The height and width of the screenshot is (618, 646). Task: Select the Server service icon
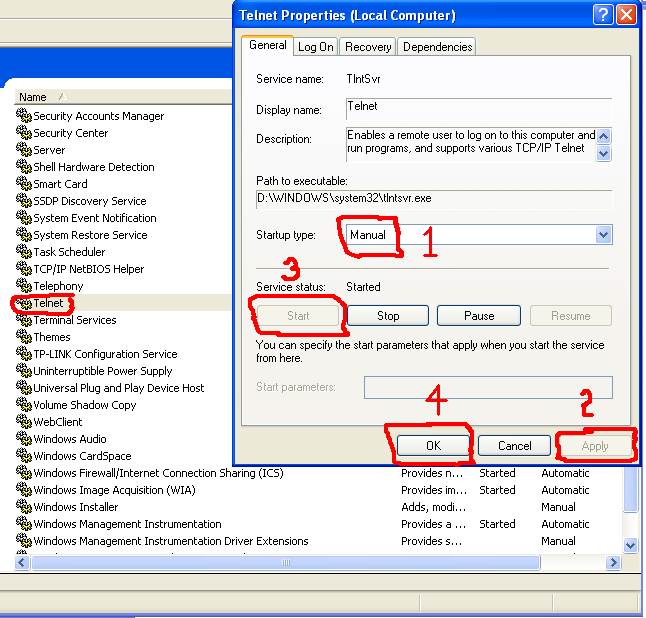24,149
